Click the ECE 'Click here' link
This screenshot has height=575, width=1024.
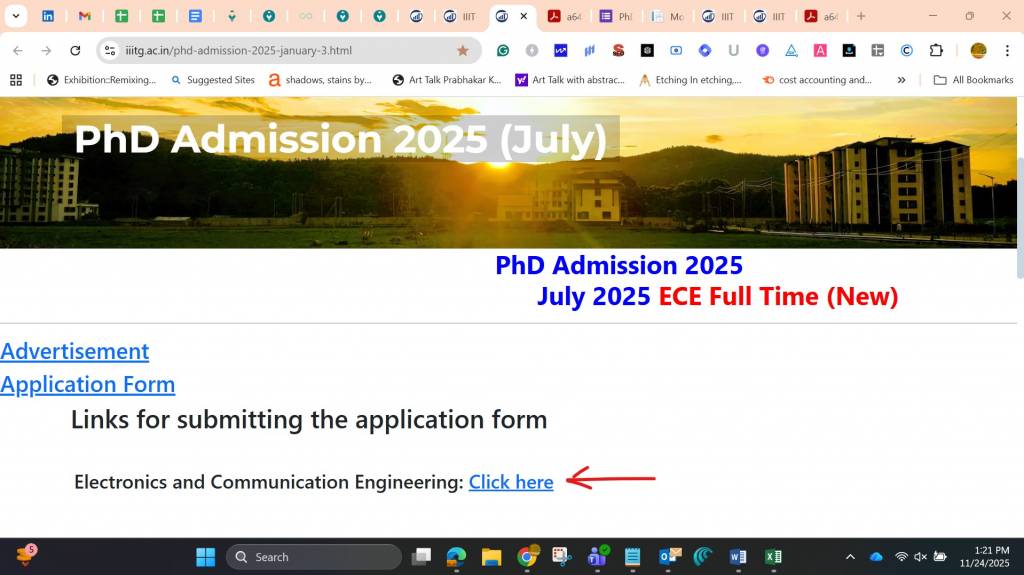click(x=511, y=482)
